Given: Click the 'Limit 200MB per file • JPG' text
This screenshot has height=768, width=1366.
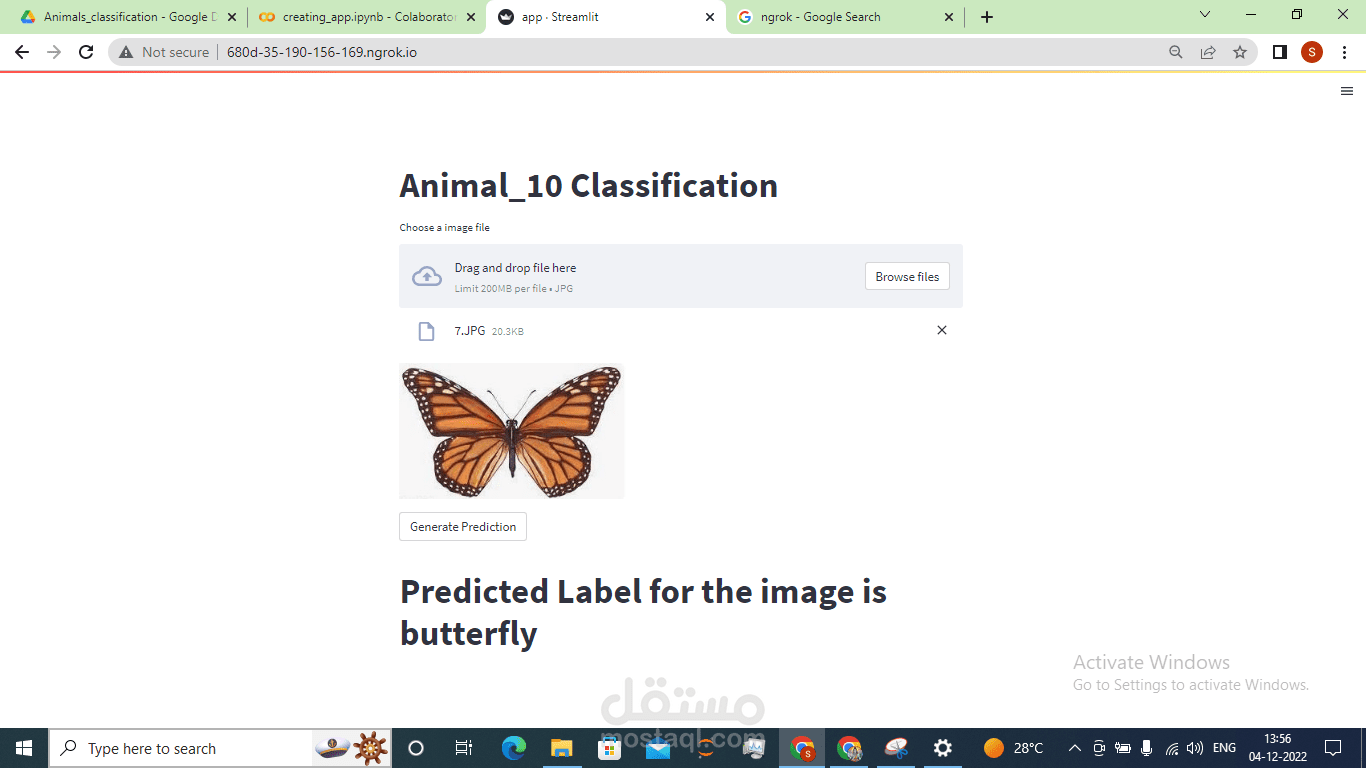Looking at the screenshot, I should point(514,289).
